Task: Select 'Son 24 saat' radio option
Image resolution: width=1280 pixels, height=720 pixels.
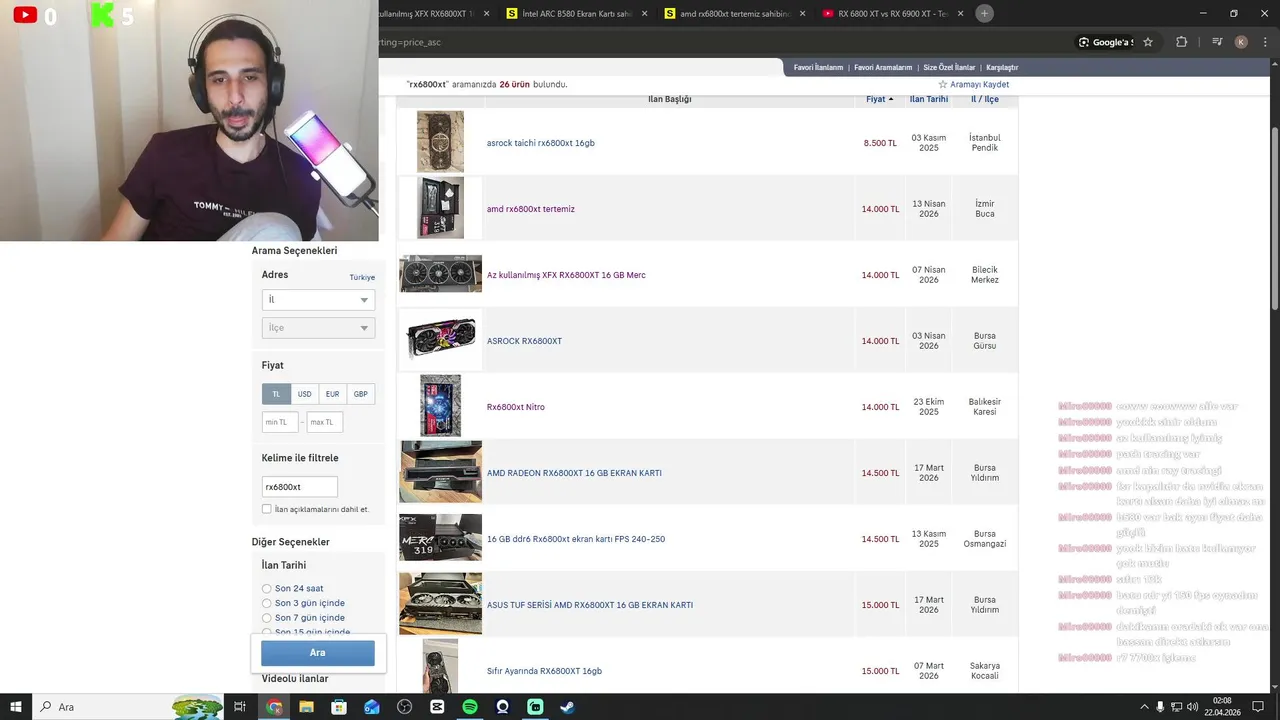Action: [x=266, y=589]
